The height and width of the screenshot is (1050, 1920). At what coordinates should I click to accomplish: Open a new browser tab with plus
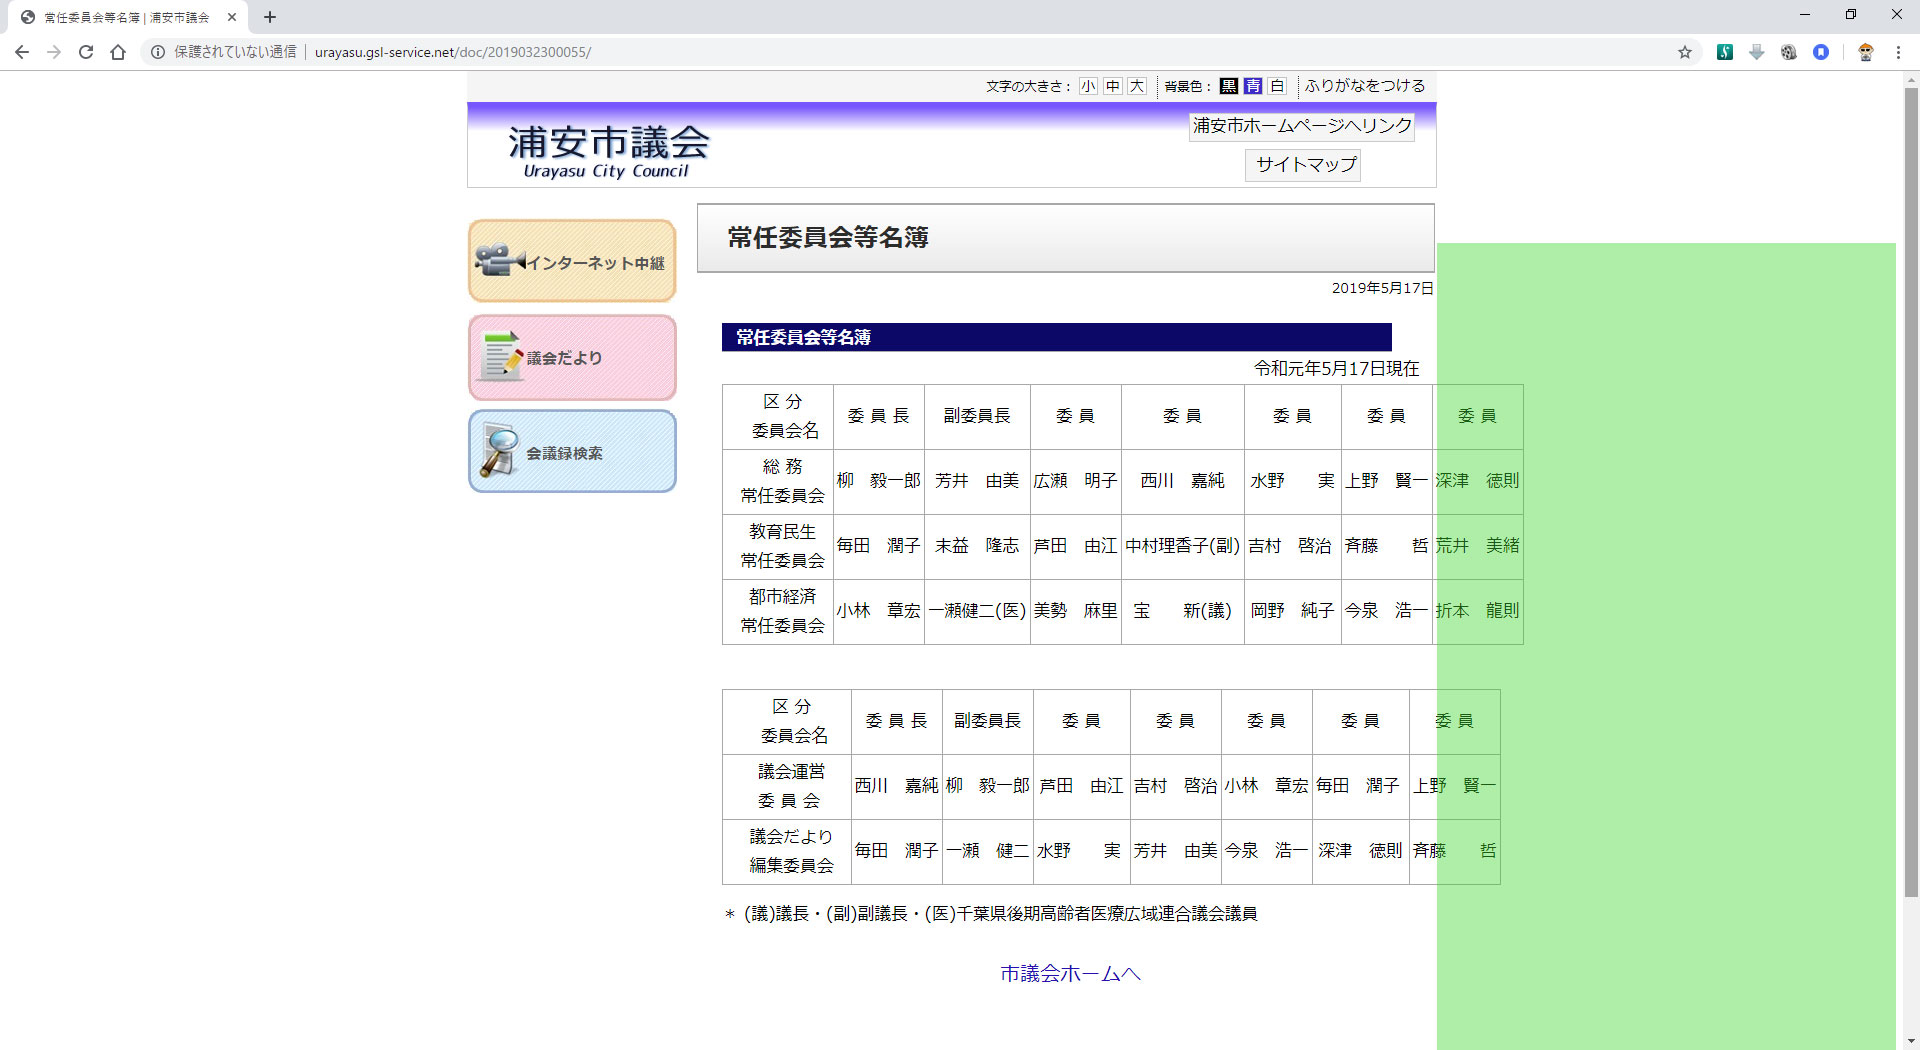[x=270, y=17]
